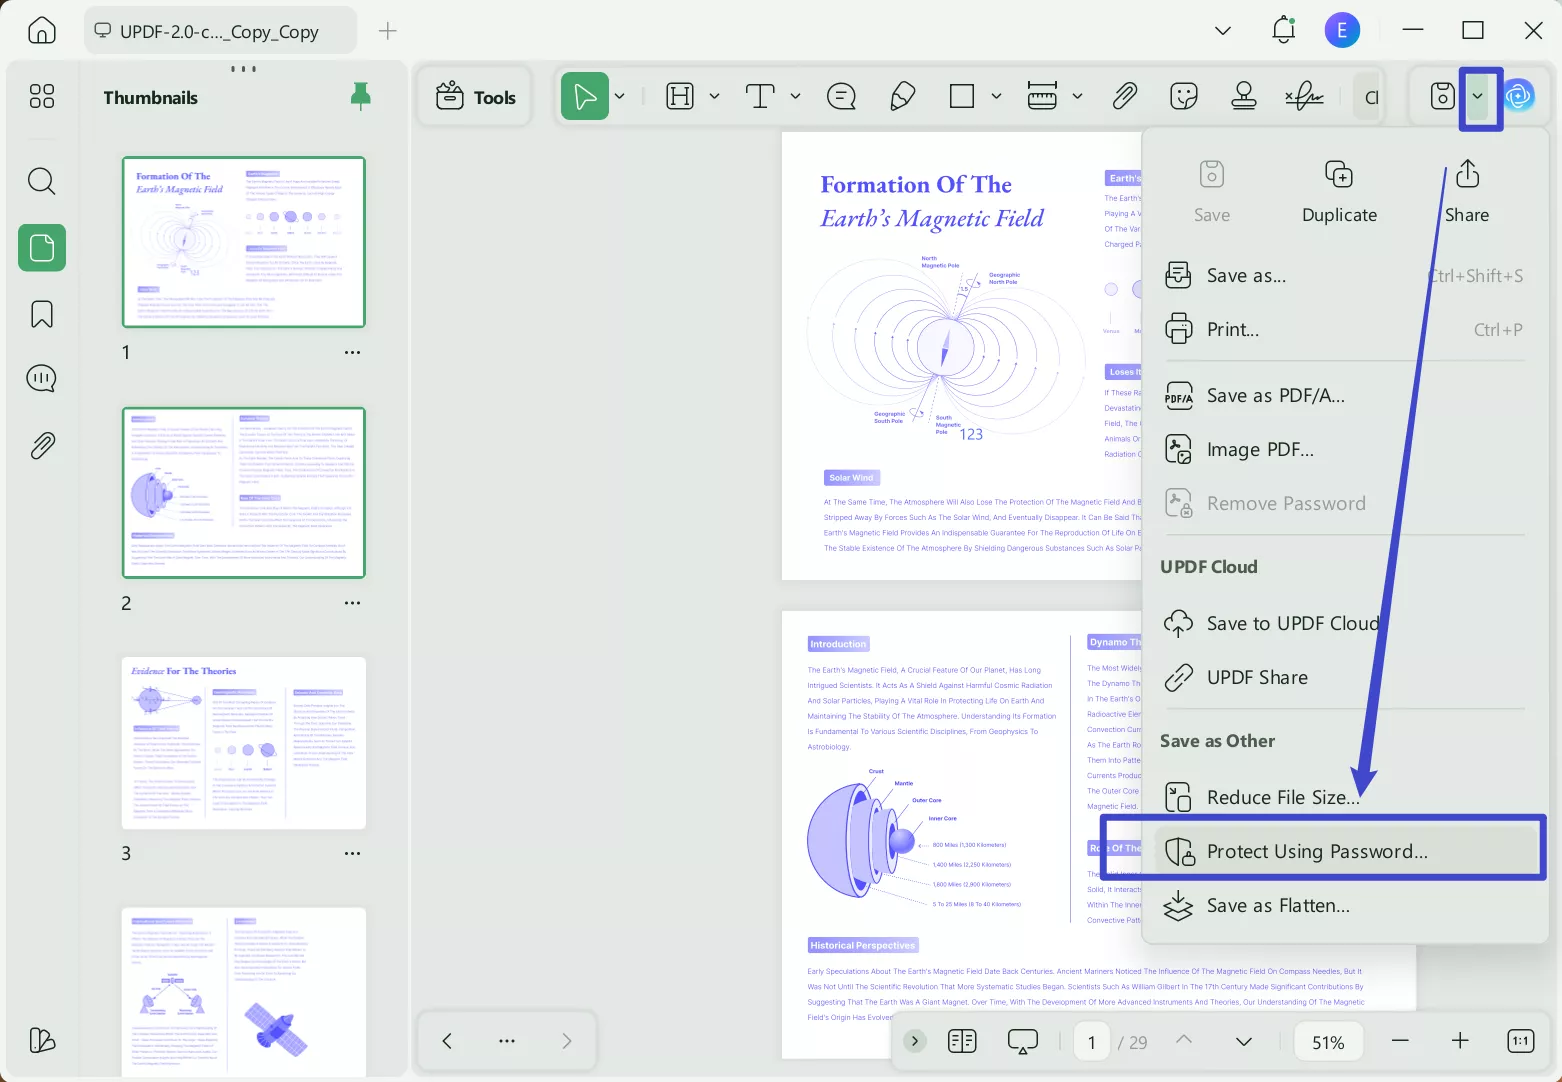Click the 51% zoom level control

(x=1328, y=1040)
